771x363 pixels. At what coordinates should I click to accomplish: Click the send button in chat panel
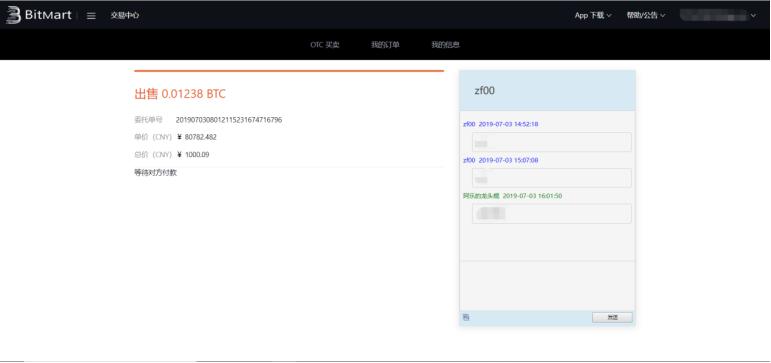pos(612,317)
